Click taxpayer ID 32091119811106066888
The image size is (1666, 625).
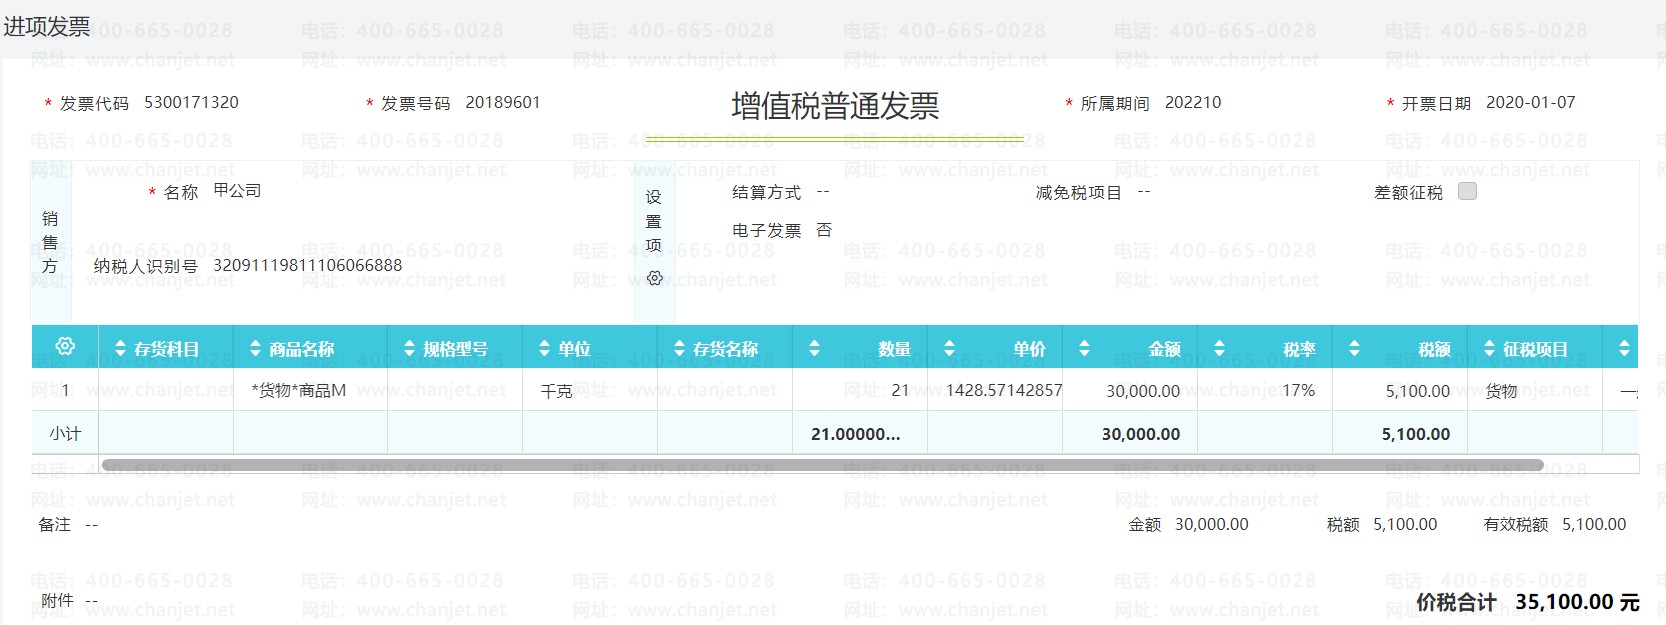click(x=307, y=265)
